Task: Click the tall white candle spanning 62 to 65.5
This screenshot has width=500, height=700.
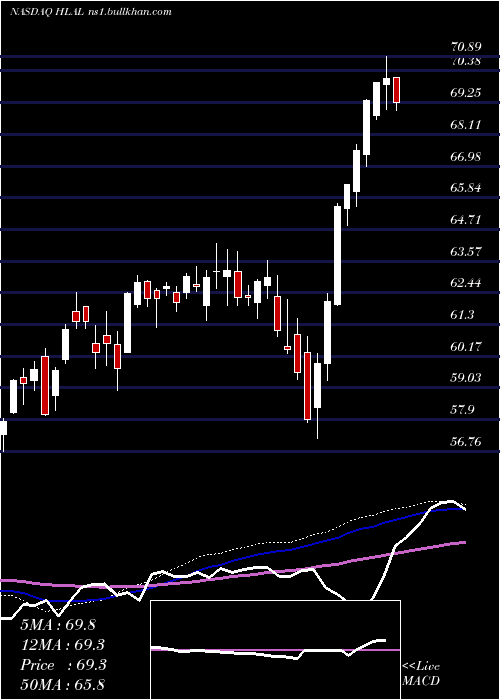Action: 338,255
